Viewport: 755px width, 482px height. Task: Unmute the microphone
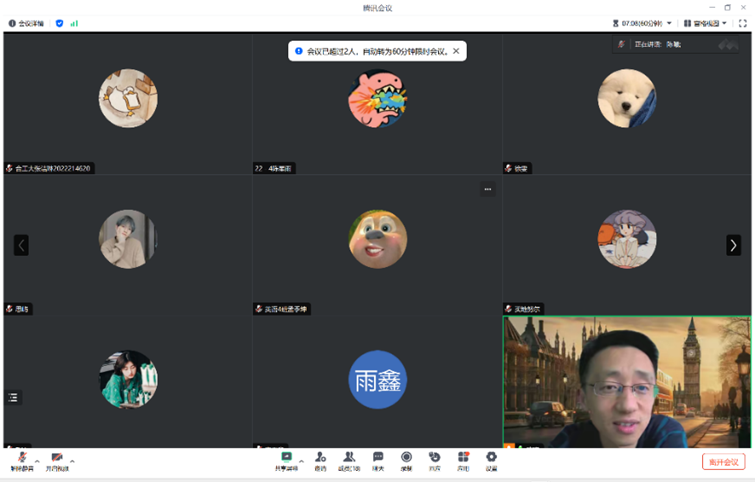click(21, 460)
